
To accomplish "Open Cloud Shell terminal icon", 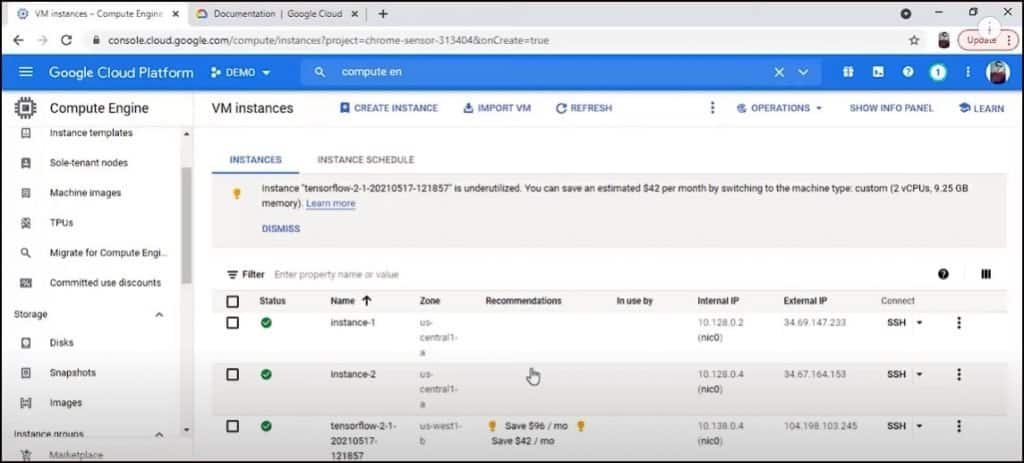I will [x=878, y=72].
